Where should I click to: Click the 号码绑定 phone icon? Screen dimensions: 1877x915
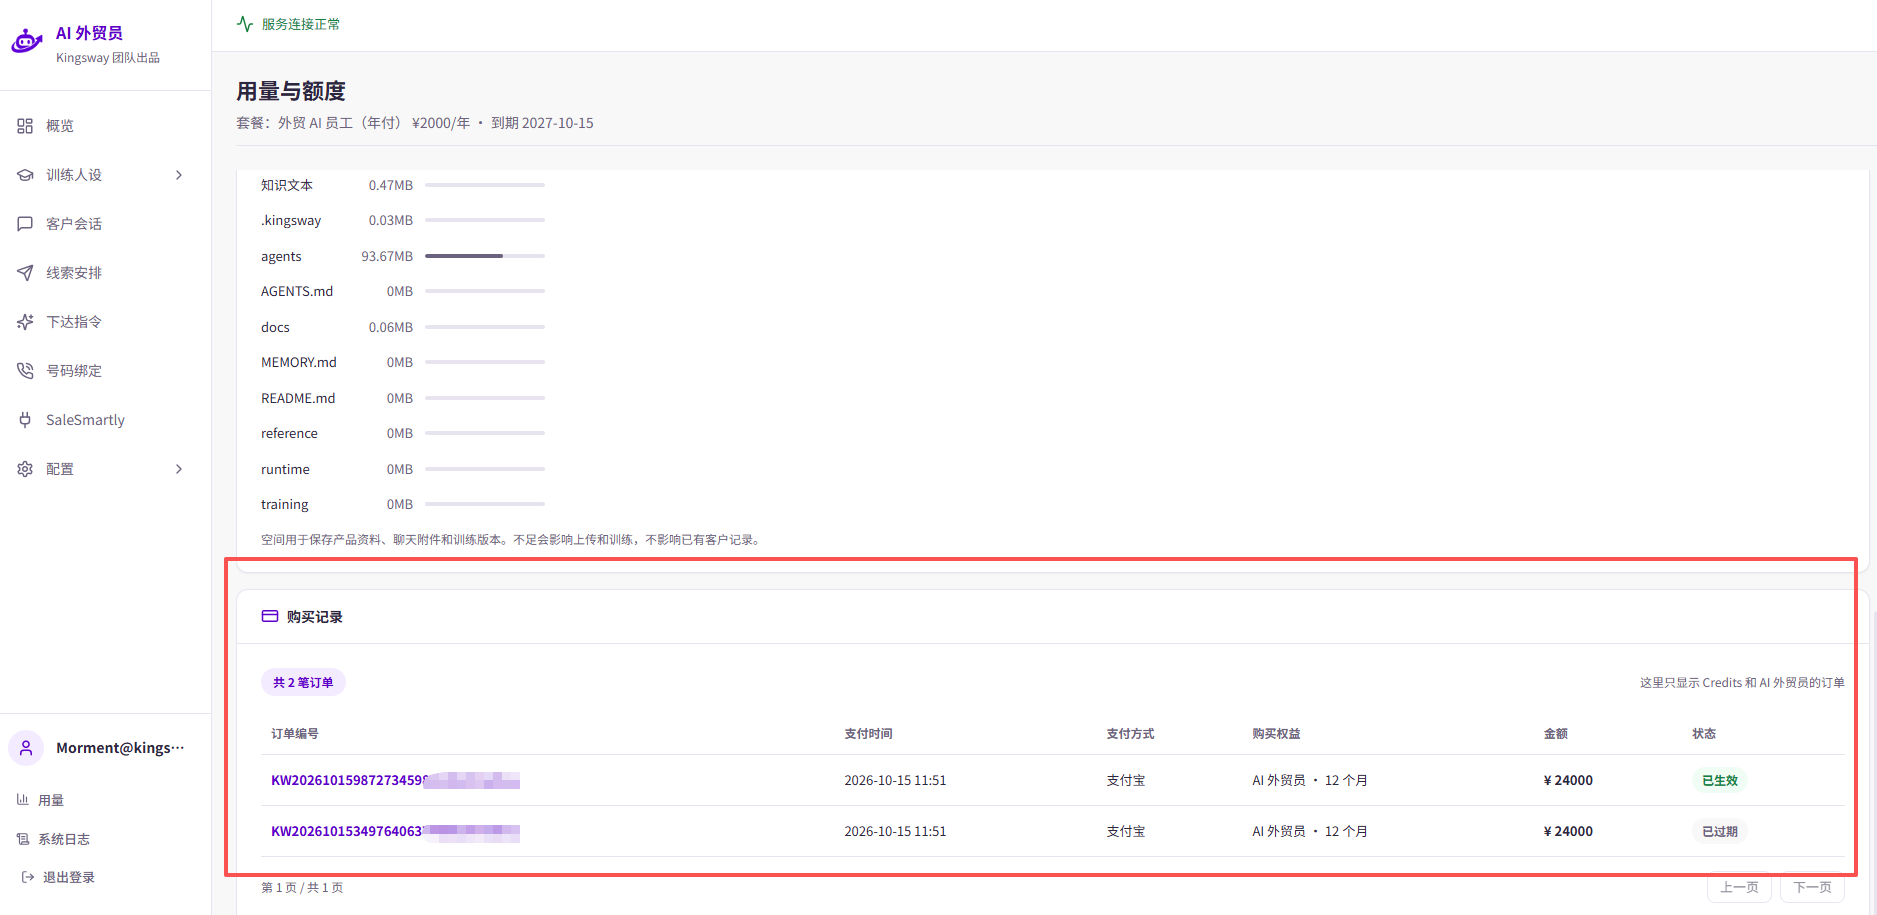tap(25, 371)
